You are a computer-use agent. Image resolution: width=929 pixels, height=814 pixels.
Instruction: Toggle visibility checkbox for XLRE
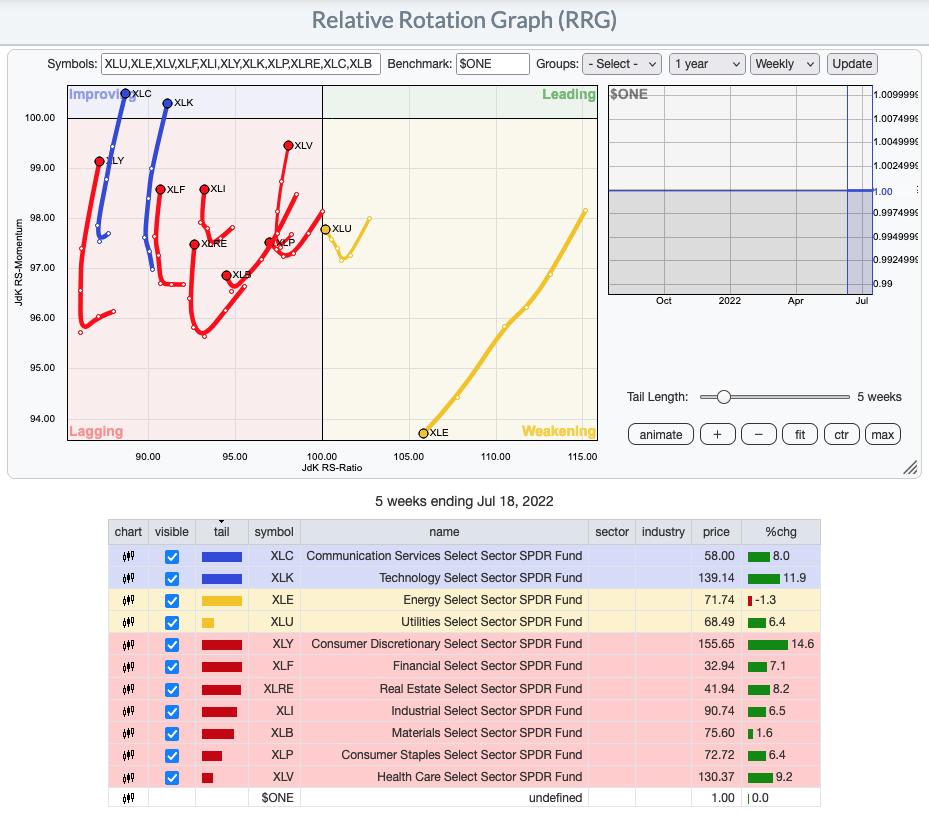[x=172, y=689]
